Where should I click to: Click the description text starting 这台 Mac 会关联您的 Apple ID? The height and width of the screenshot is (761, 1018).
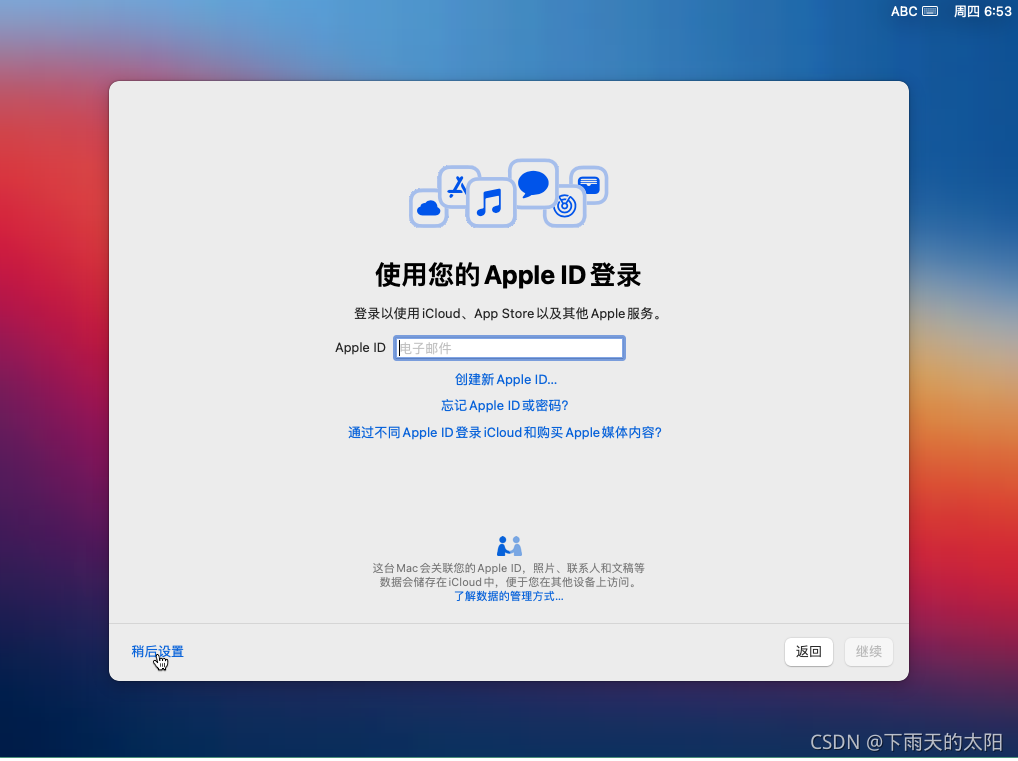coord(508,575)
